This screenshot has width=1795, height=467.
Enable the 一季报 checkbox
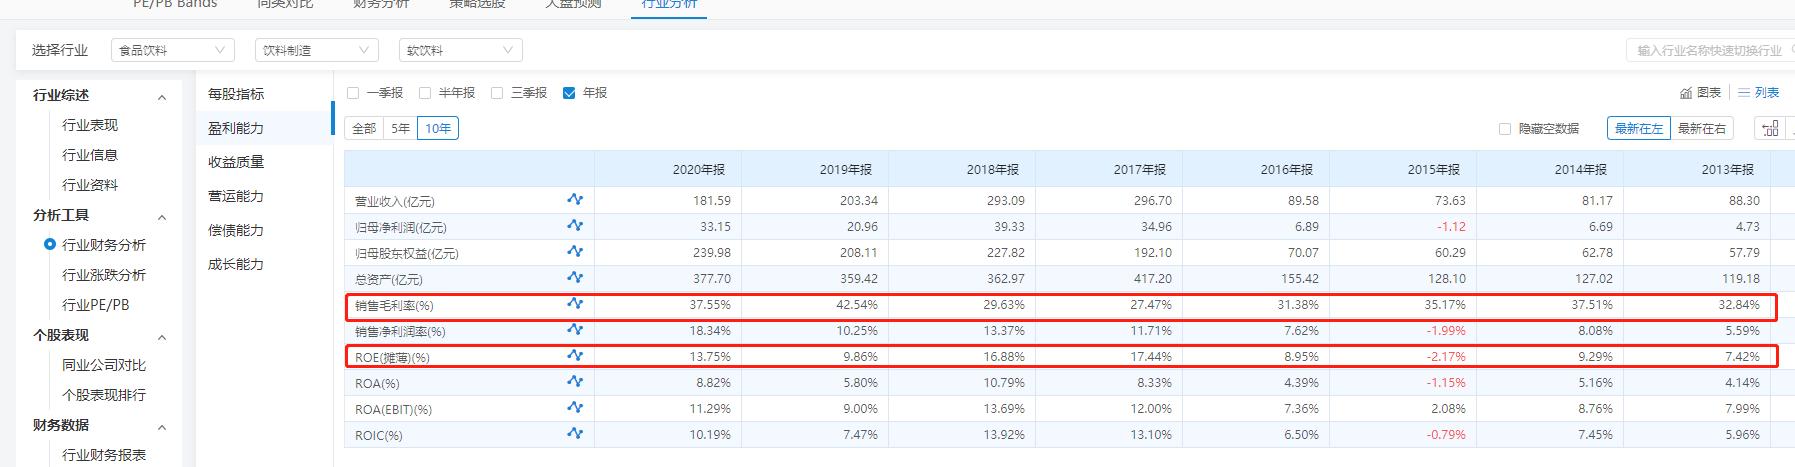tap(353, 93)
